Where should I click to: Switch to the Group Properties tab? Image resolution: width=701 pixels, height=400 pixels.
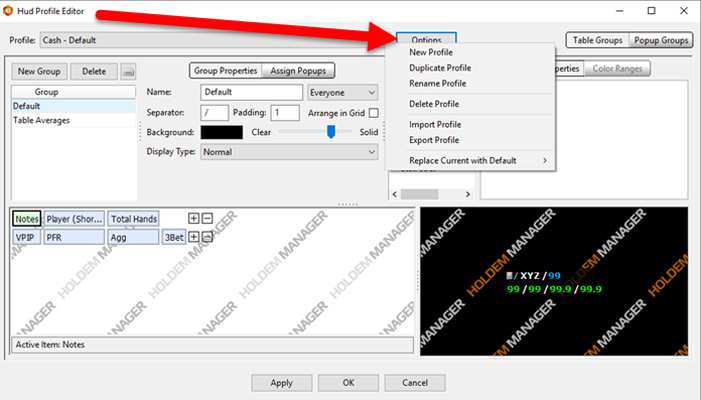(226, 71)
